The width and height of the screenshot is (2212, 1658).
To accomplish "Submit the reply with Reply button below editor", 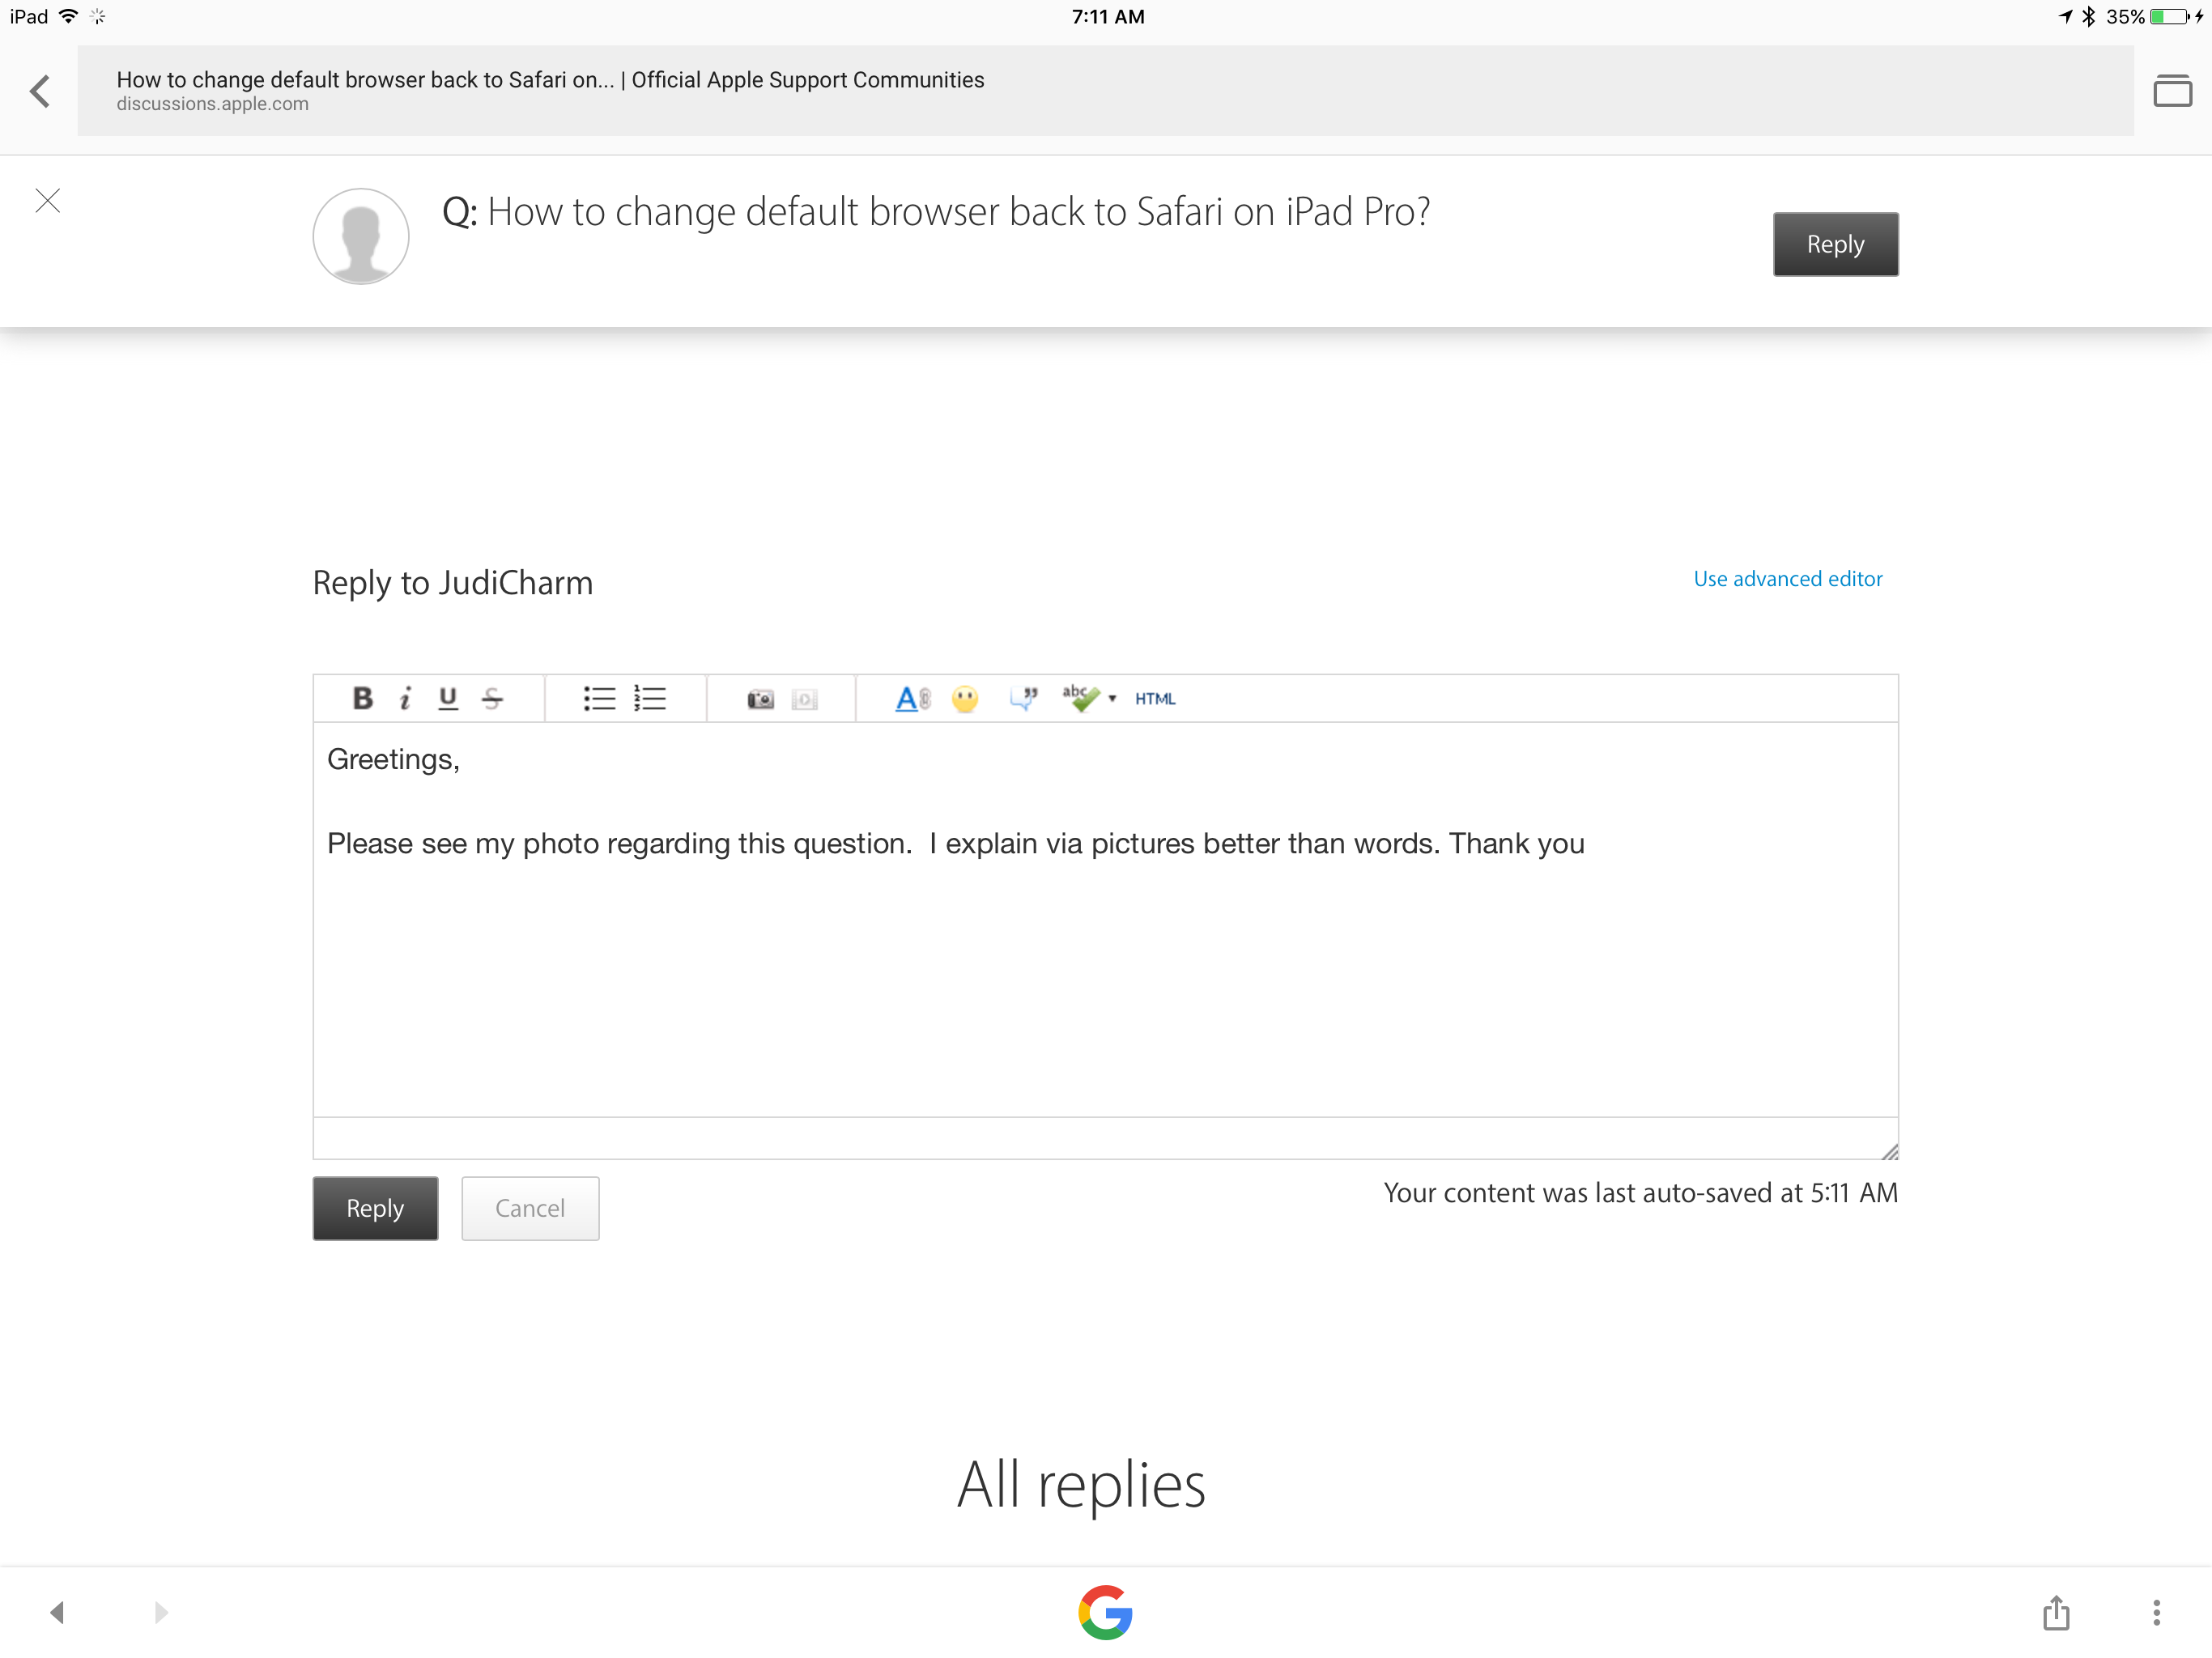I will (x=375, y=1208).
